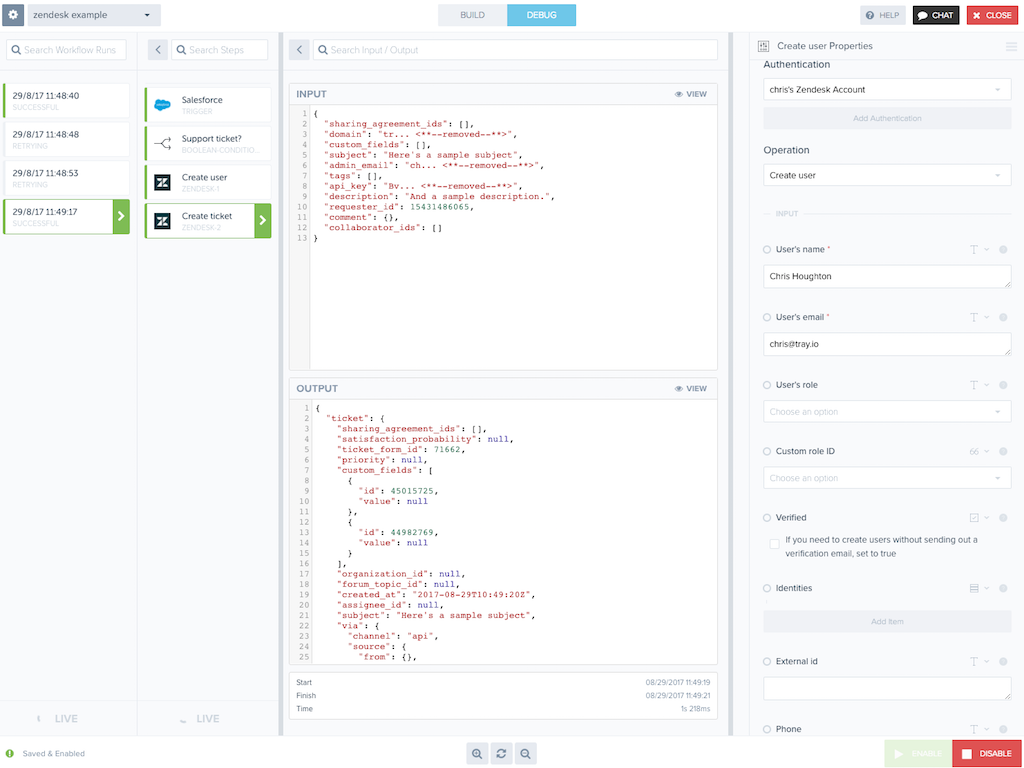Switch to the BUILD tab
This screenshot has height=768, width=1024.
point(471,15)
